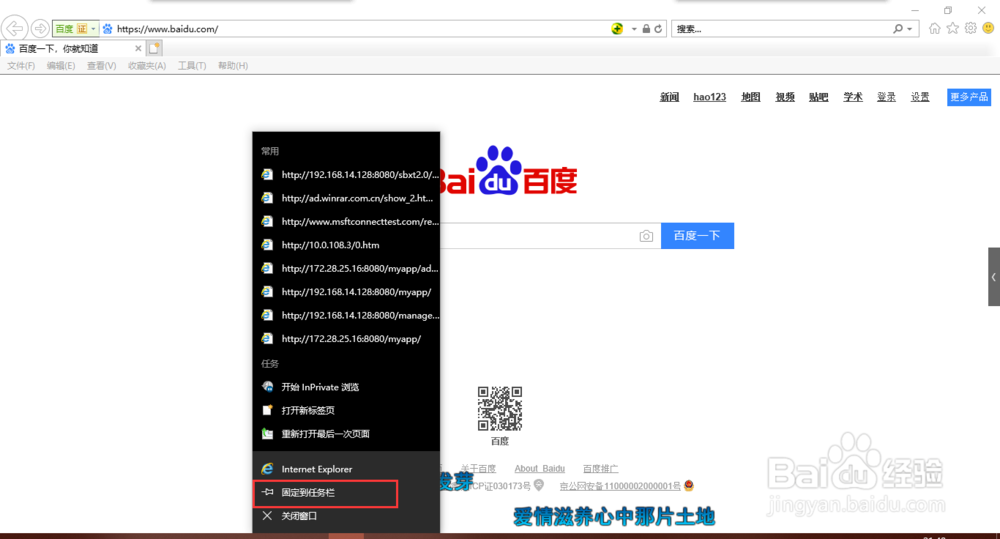Open jump list entry 192.168.14.128:8080/manage...
This screenshot has height=539, width=1000.
point(346,315)
